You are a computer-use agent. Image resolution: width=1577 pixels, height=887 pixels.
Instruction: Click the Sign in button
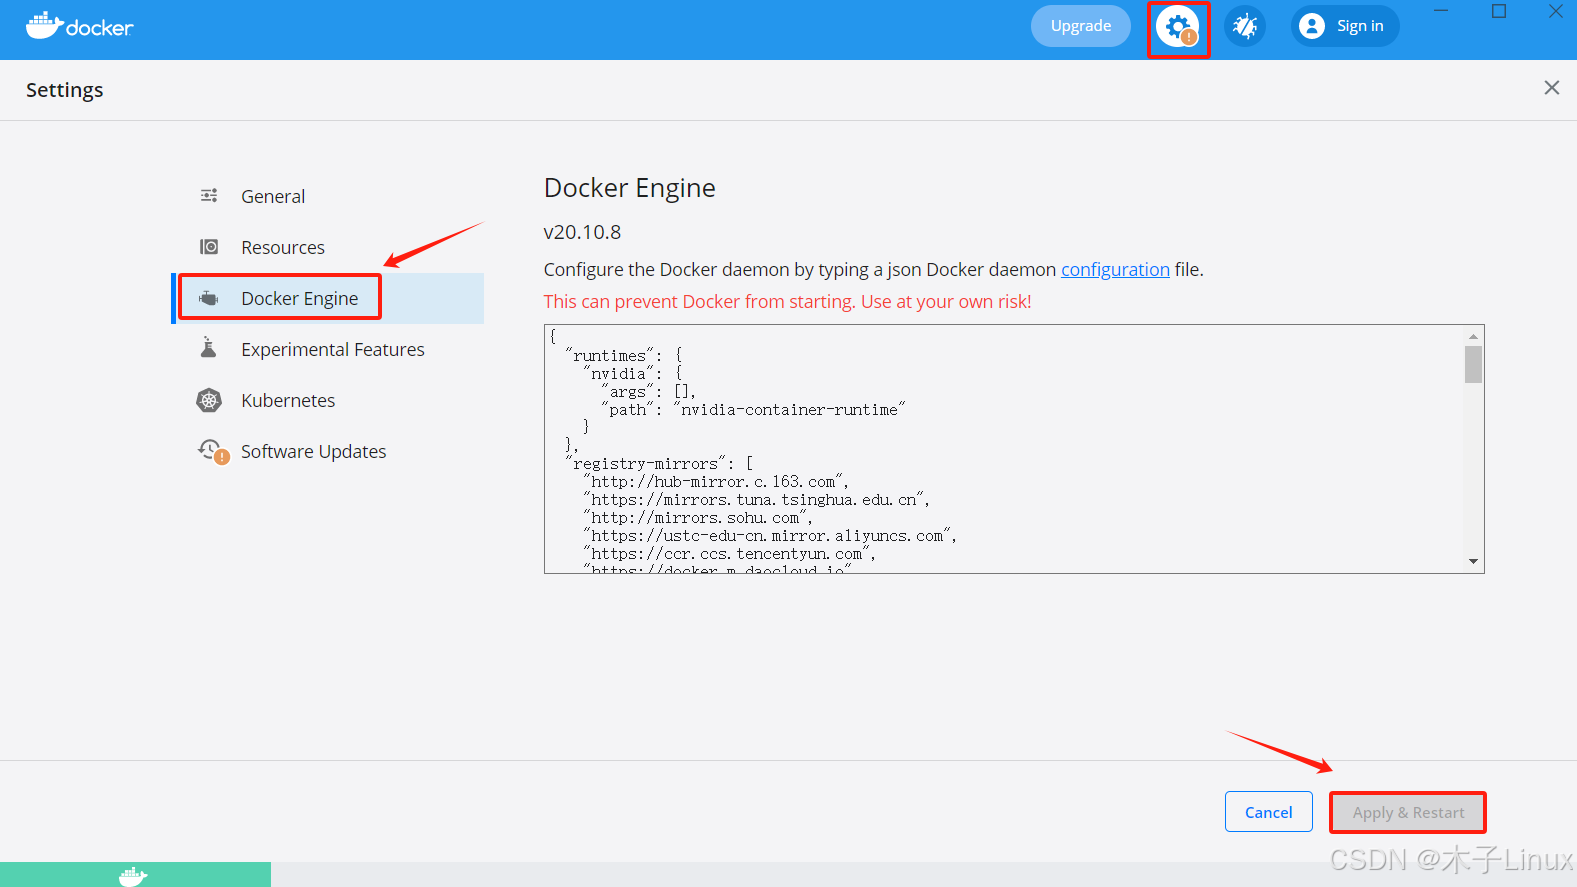pyautogui.click(x=1345, y=26)
